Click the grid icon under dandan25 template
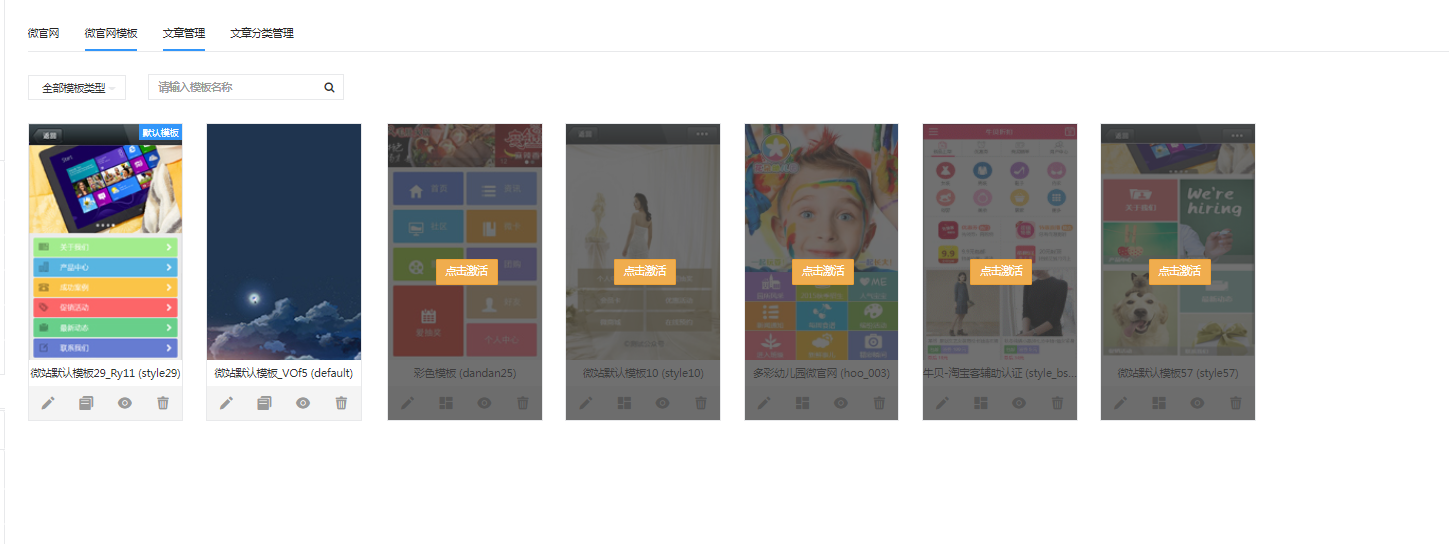Viewport: 1449px width, 544px height. [x=445, y=403]
